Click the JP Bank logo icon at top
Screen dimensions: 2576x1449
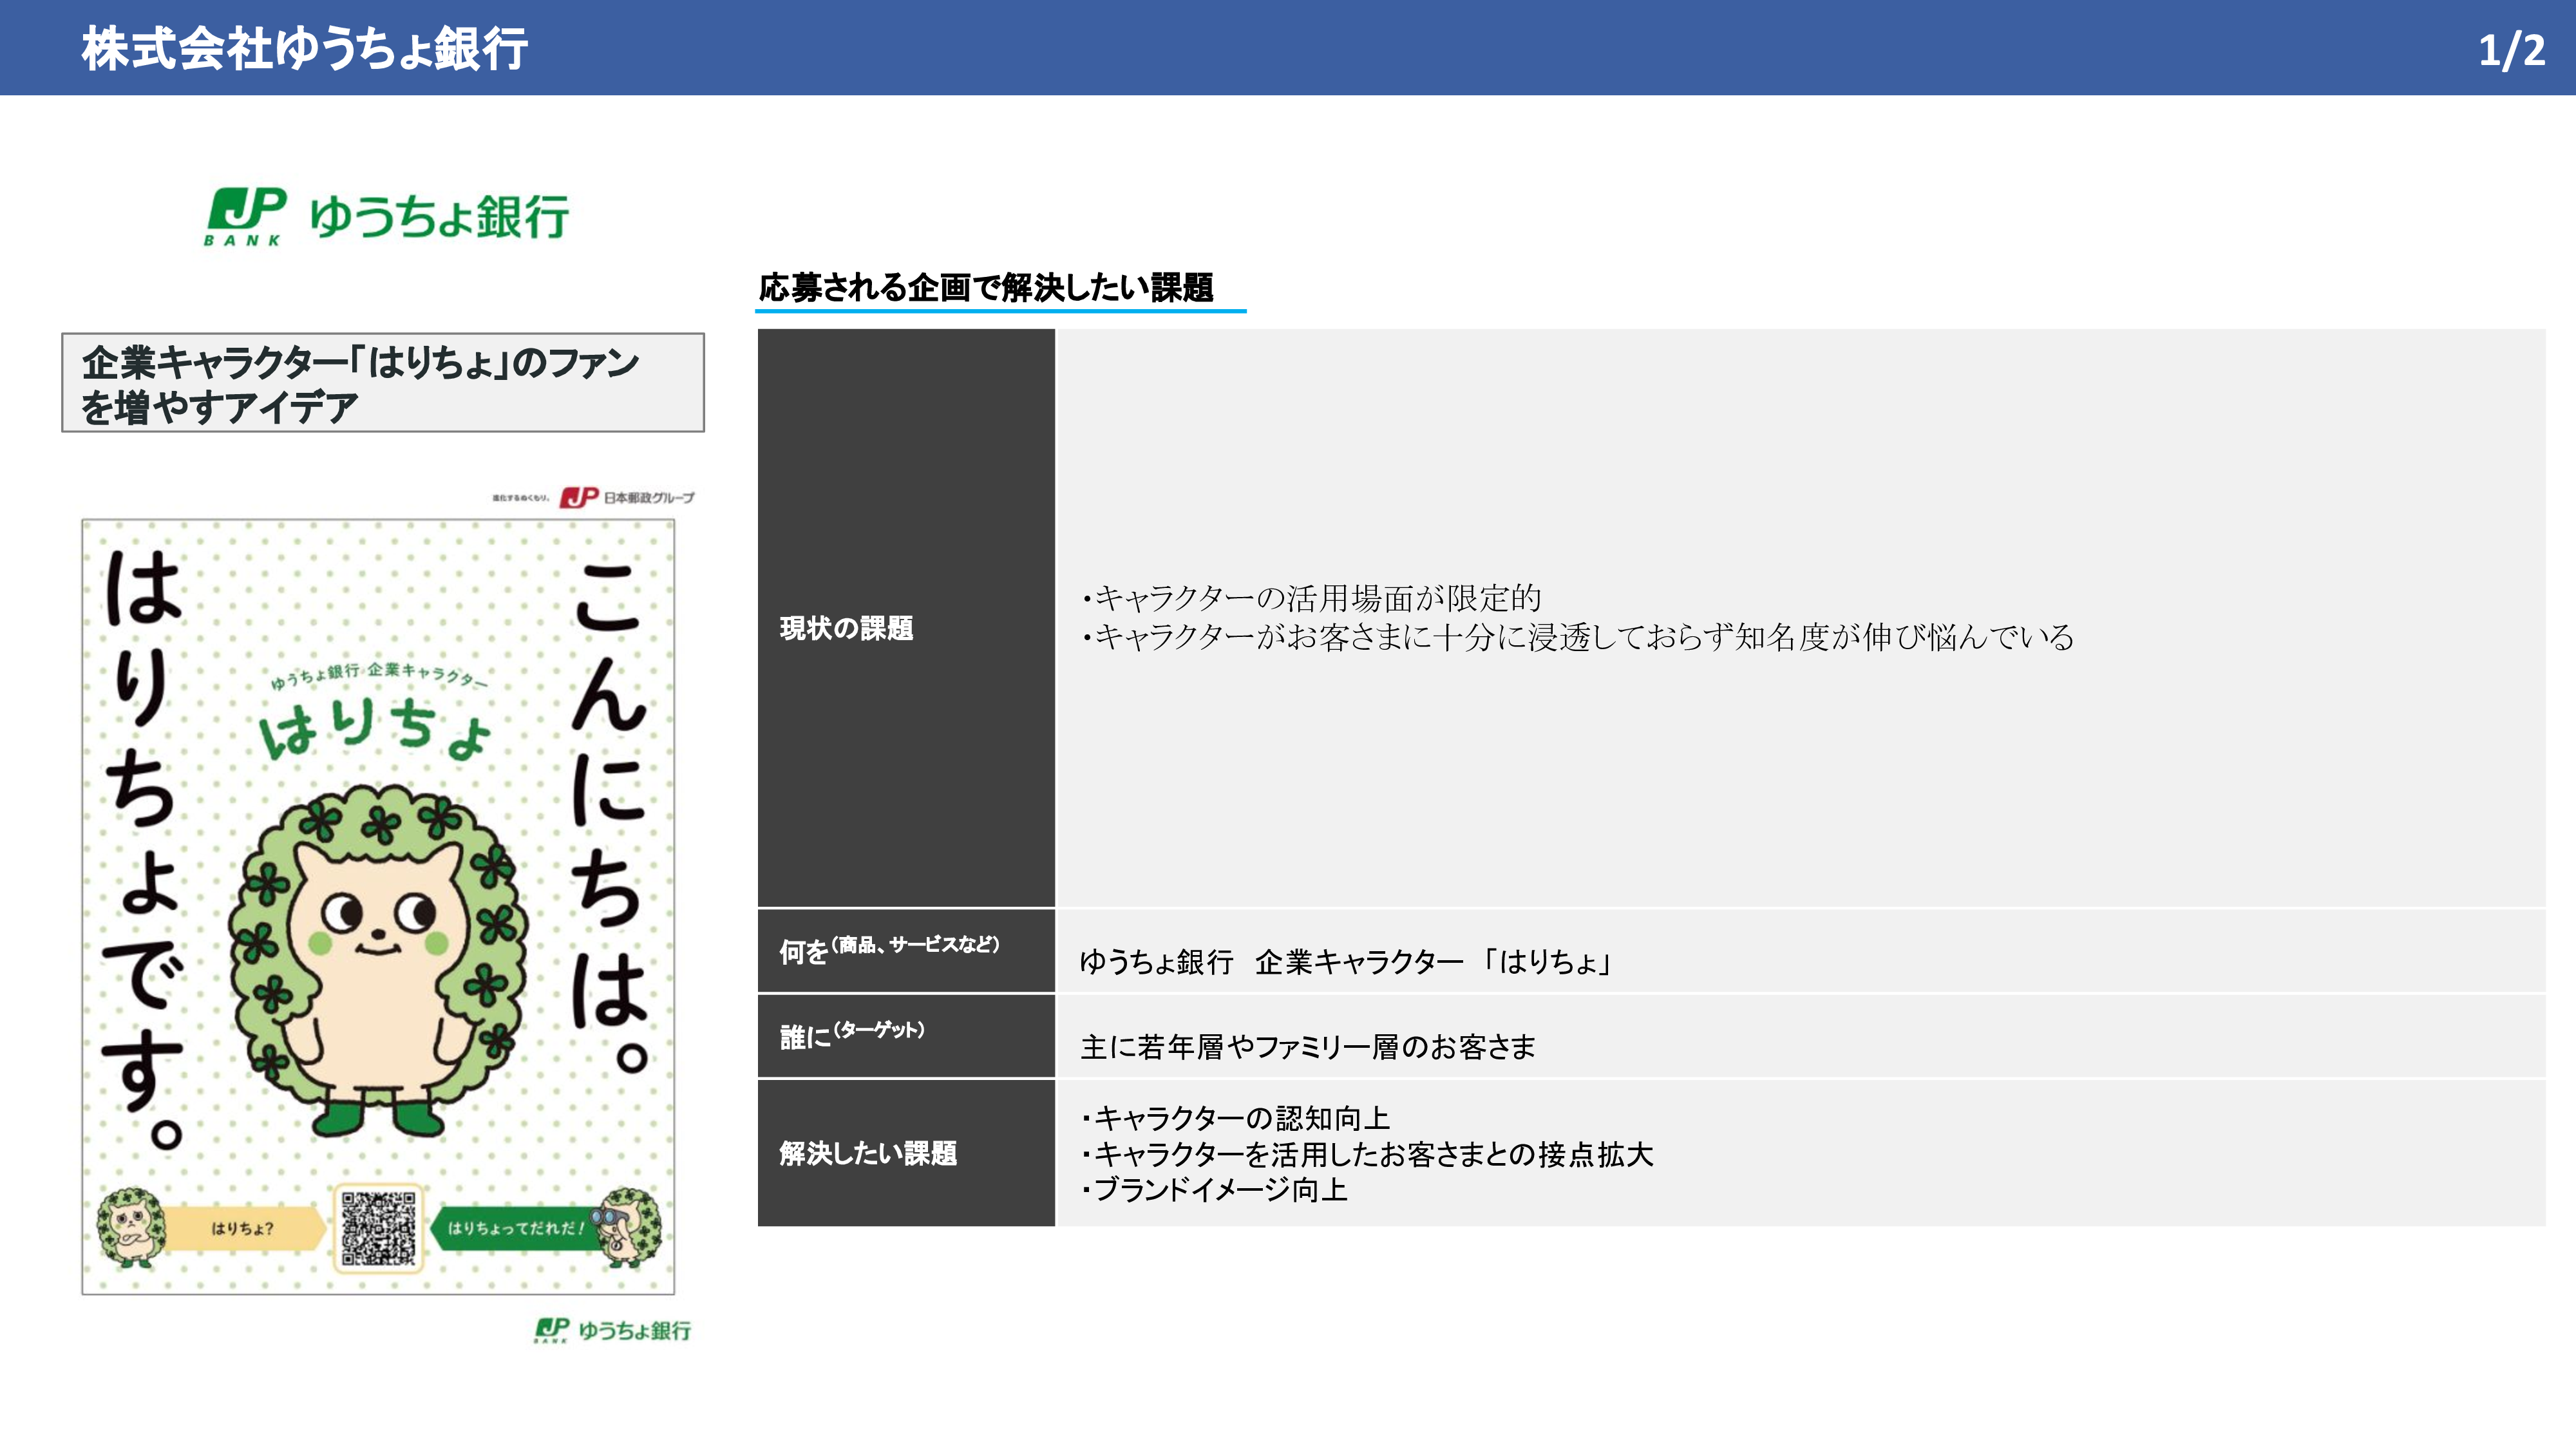[x=246, y=214]
